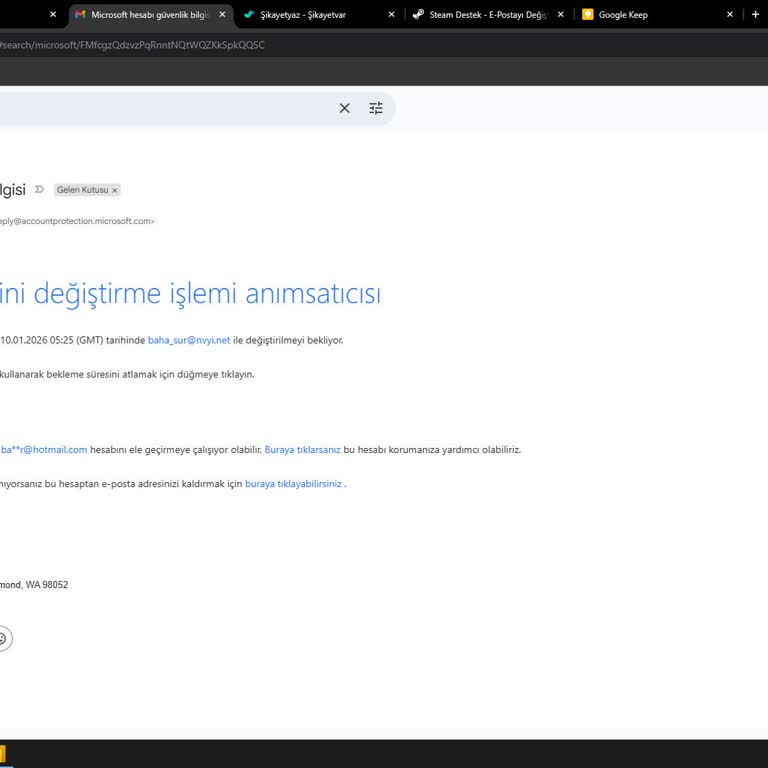Click the address text WA 98052
Screen dimensions: 768x768
[x=47, y=585]
